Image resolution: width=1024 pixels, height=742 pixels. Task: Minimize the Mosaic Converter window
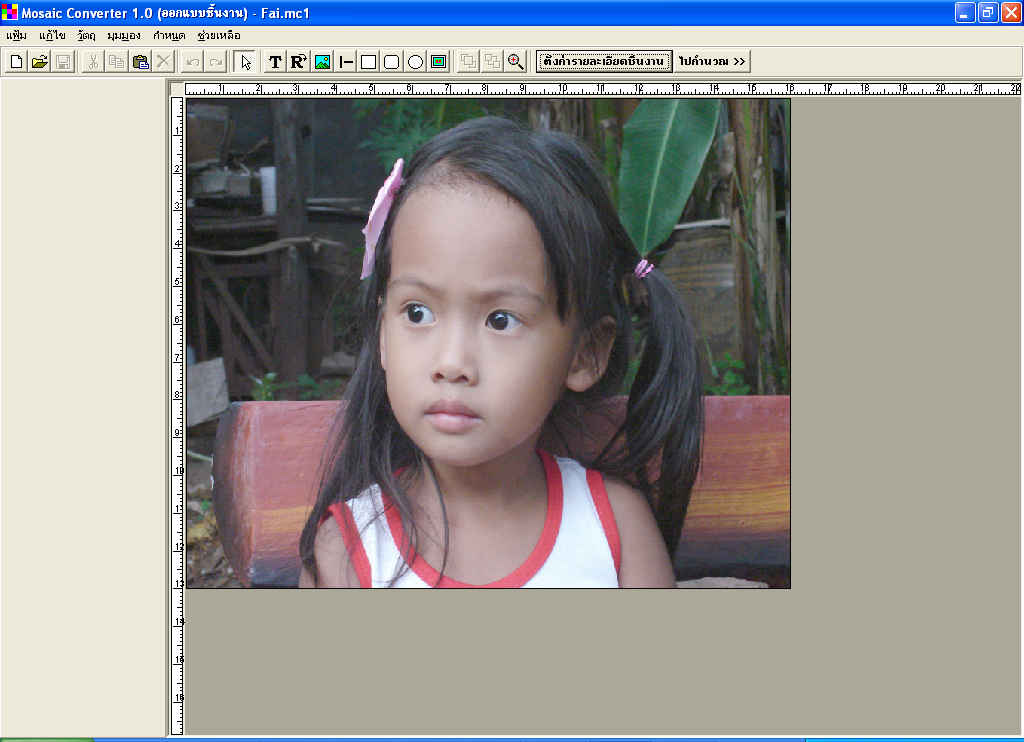tap(965, 12)
